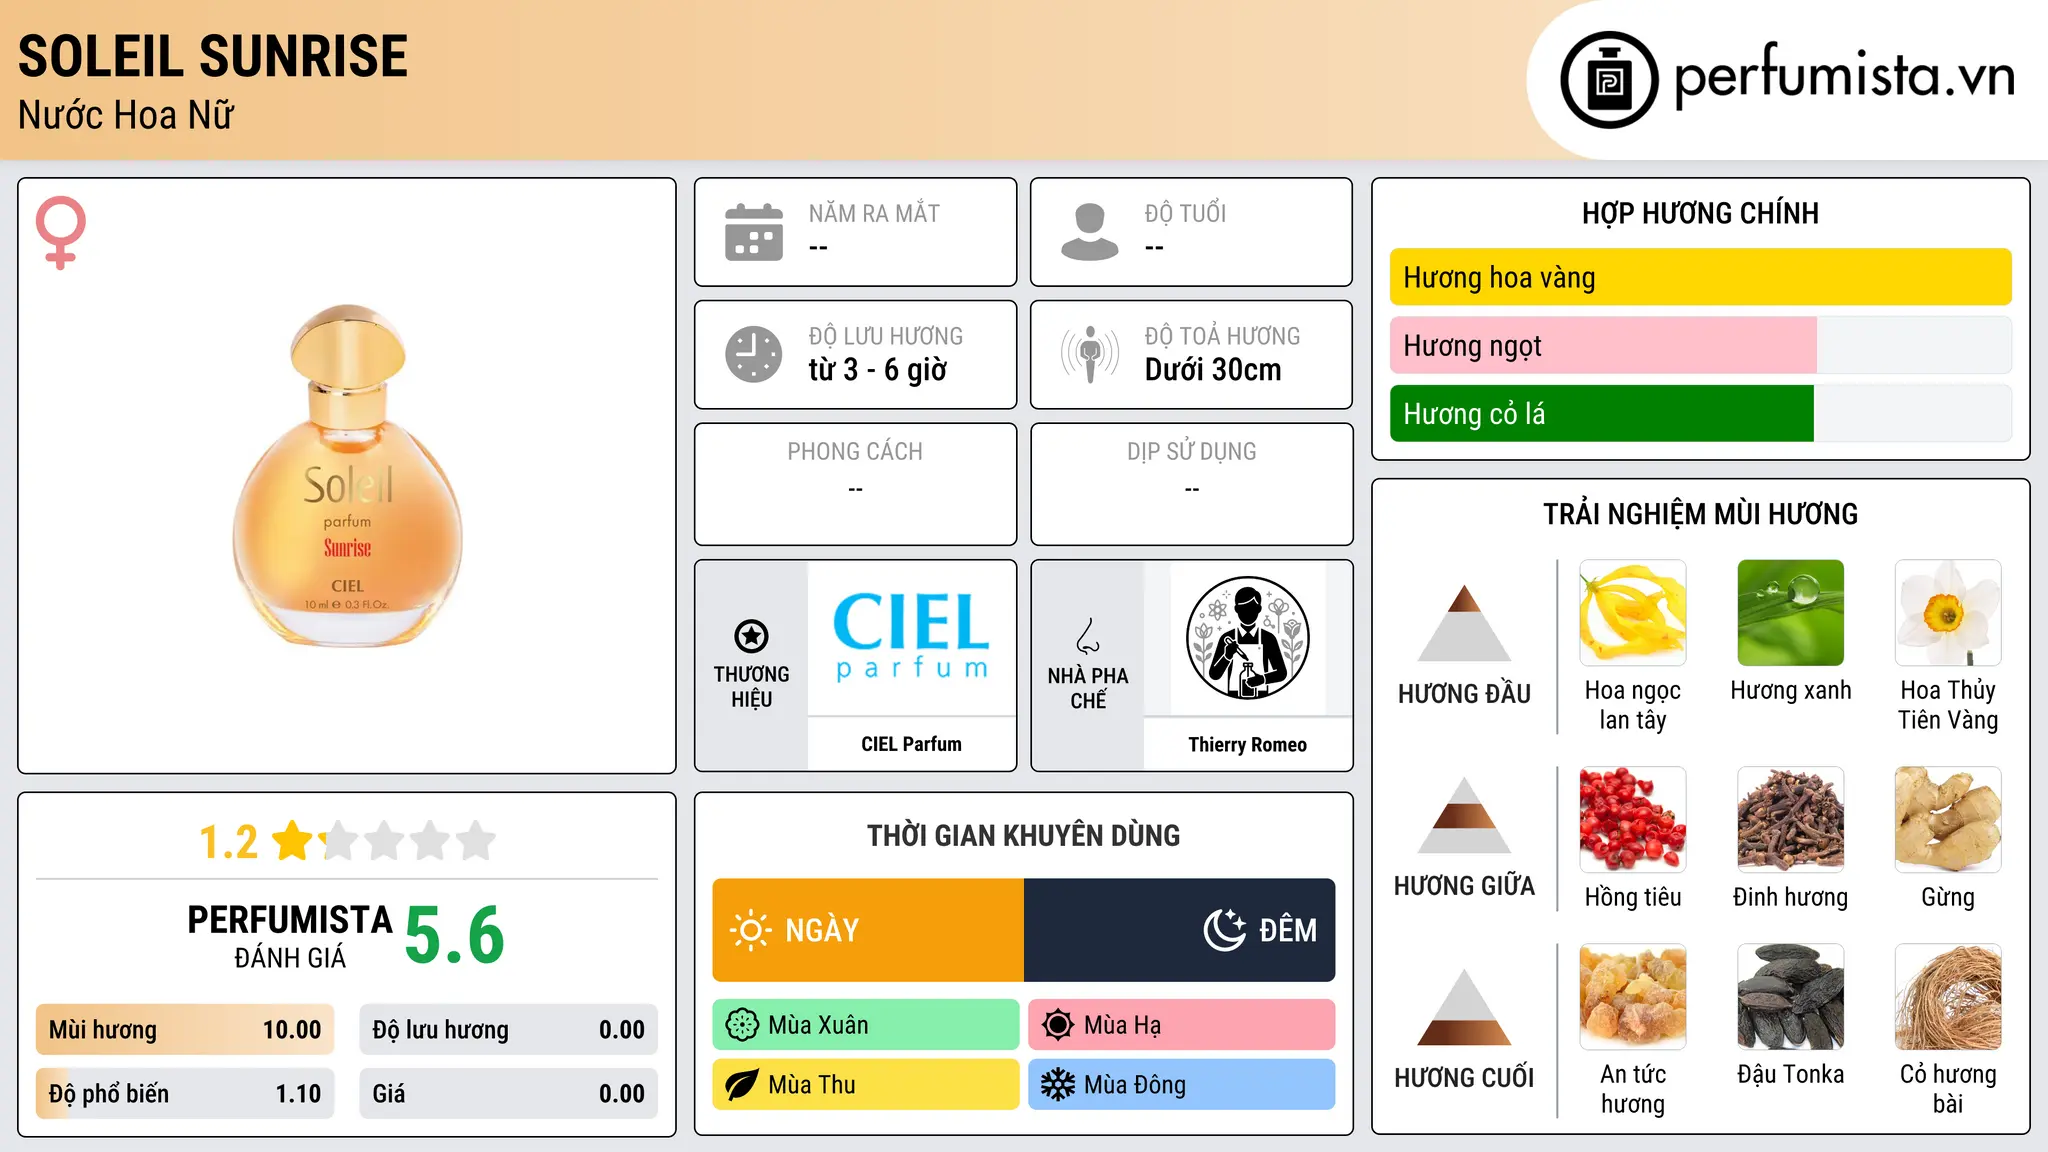Viewport: 2048px width, 1152px height.
Task: Click the perfumista.vn perfume bottle logo icon
Action: click(x=1609, y=80)
